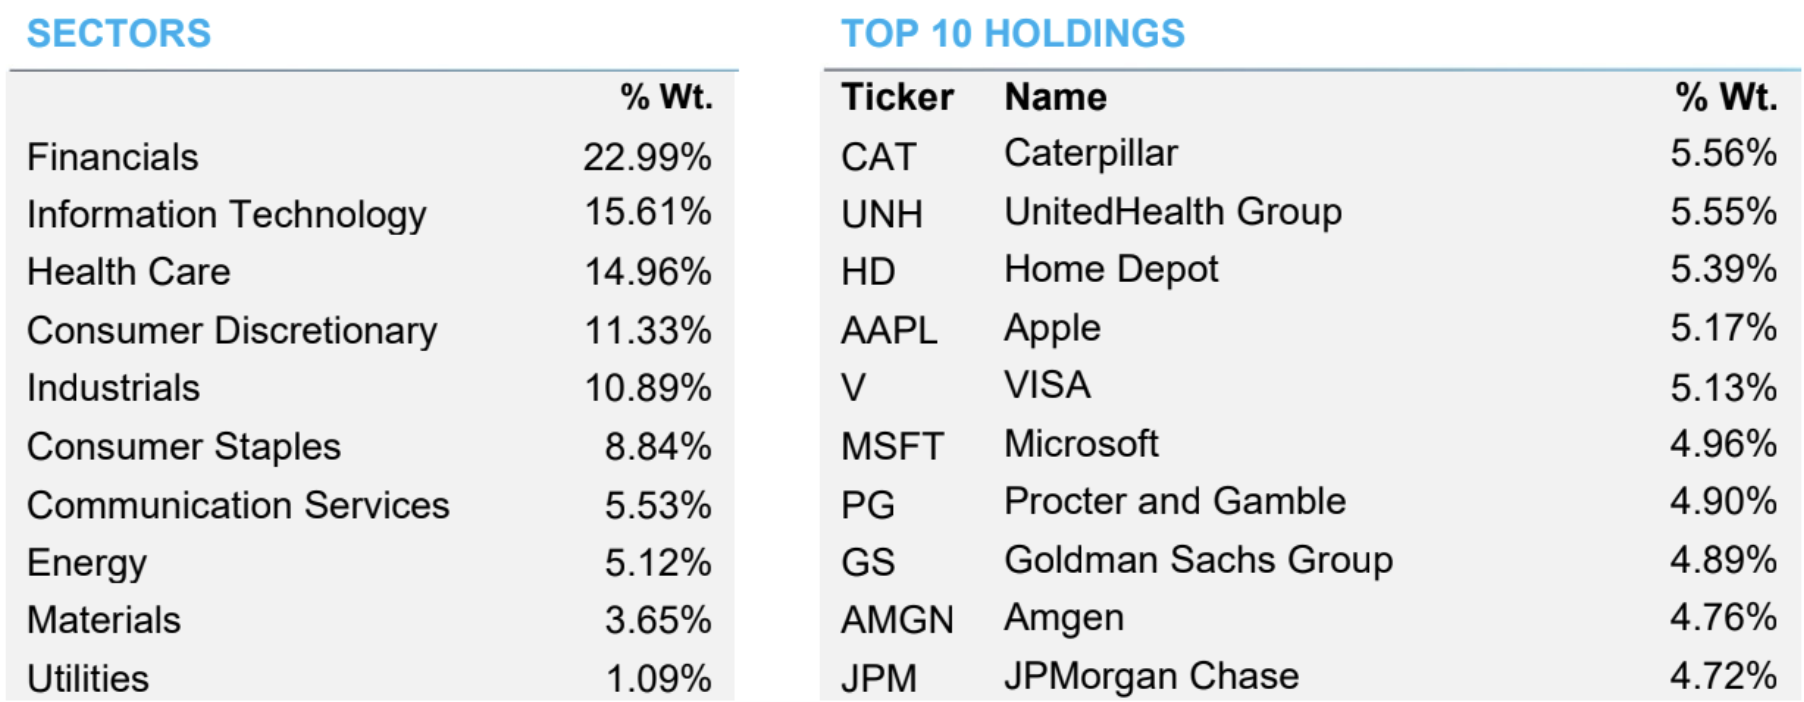The height and width of the screenshot is (702, 1804).
Task: Click the Ticker column header
Action: (x=897, y=97)
